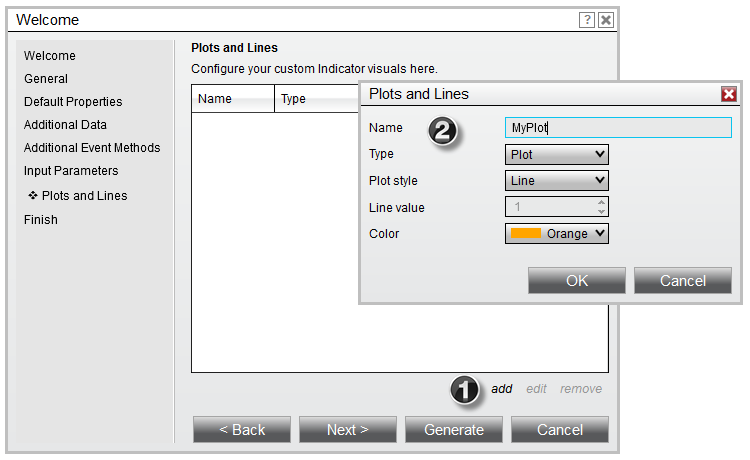The height and width of the screenshot is (460, 750).
Task: Close the Welcome wizard window
Action: pyautogui.click(x=606, y=20)
